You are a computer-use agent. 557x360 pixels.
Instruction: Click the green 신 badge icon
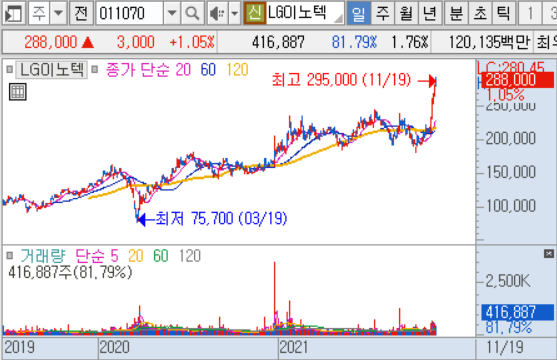point(254,14)
